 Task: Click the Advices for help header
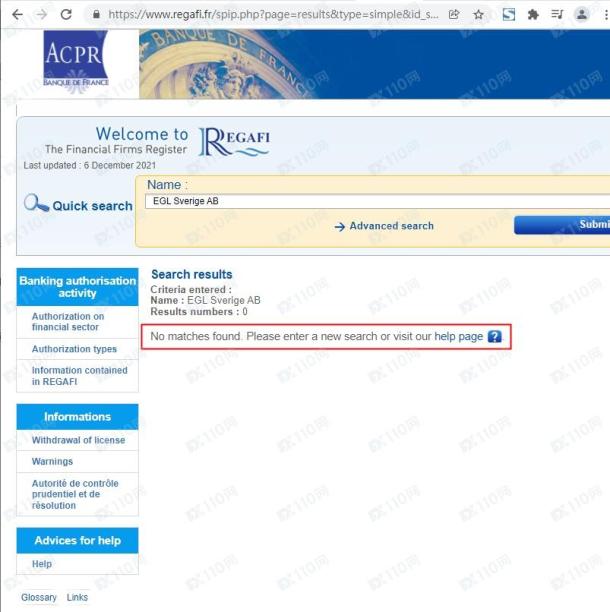[77, 541]
